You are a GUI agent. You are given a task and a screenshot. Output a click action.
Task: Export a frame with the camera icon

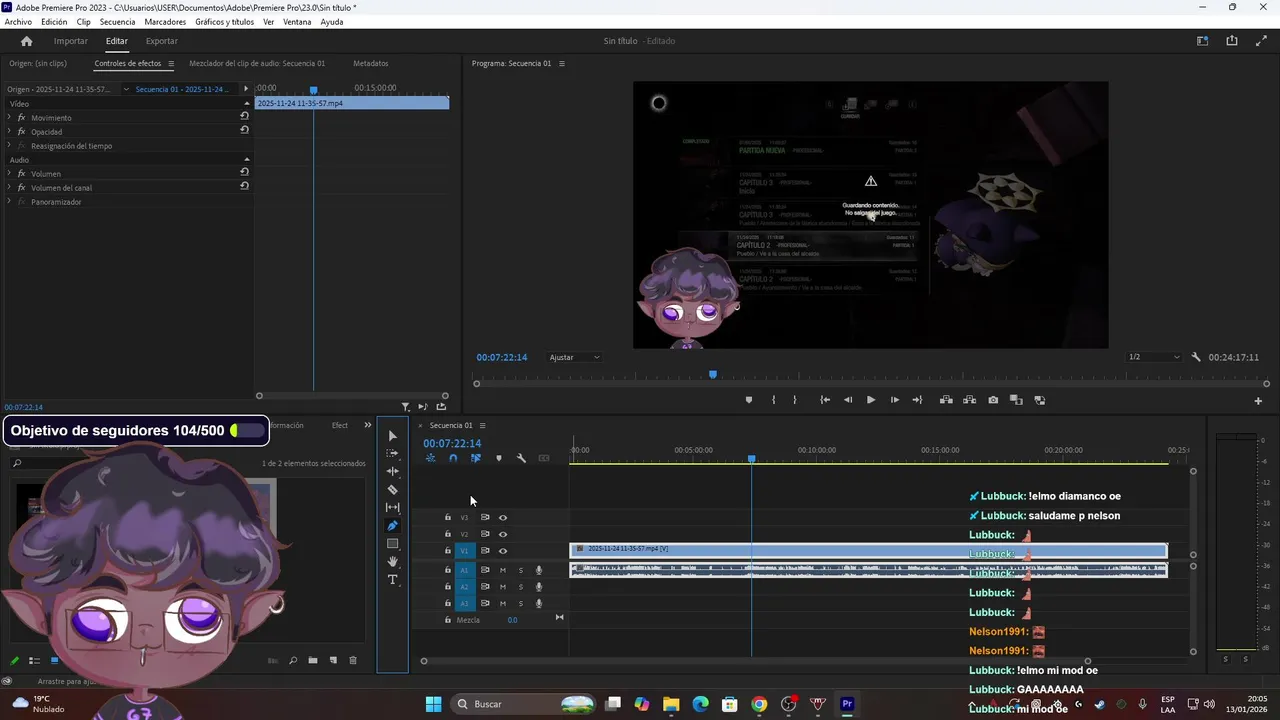[993, 400]
